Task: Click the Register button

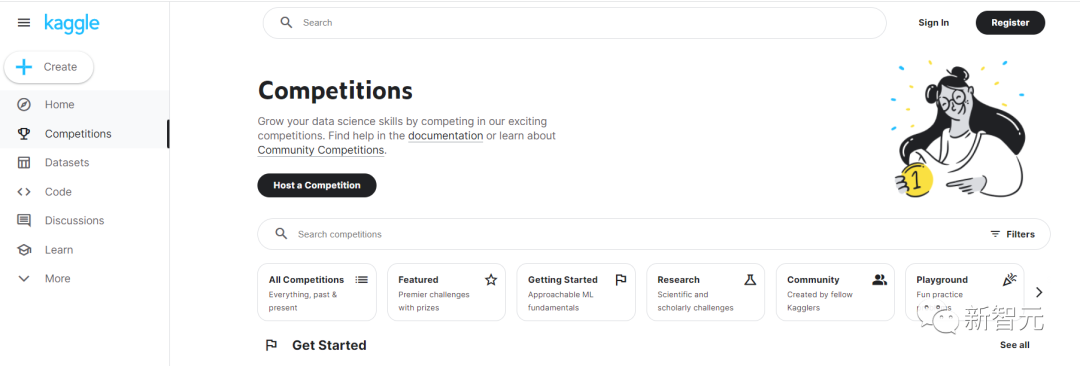Action: [x=1010, y=23]
